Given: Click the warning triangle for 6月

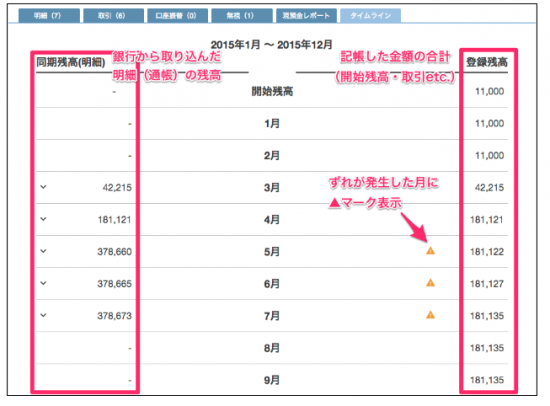Looking at the screenshot, I should pos(430,282).
